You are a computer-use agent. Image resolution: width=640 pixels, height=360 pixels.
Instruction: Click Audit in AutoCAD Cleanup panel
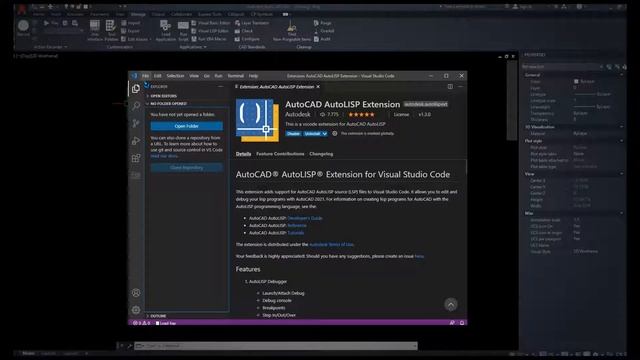[322, 39]
